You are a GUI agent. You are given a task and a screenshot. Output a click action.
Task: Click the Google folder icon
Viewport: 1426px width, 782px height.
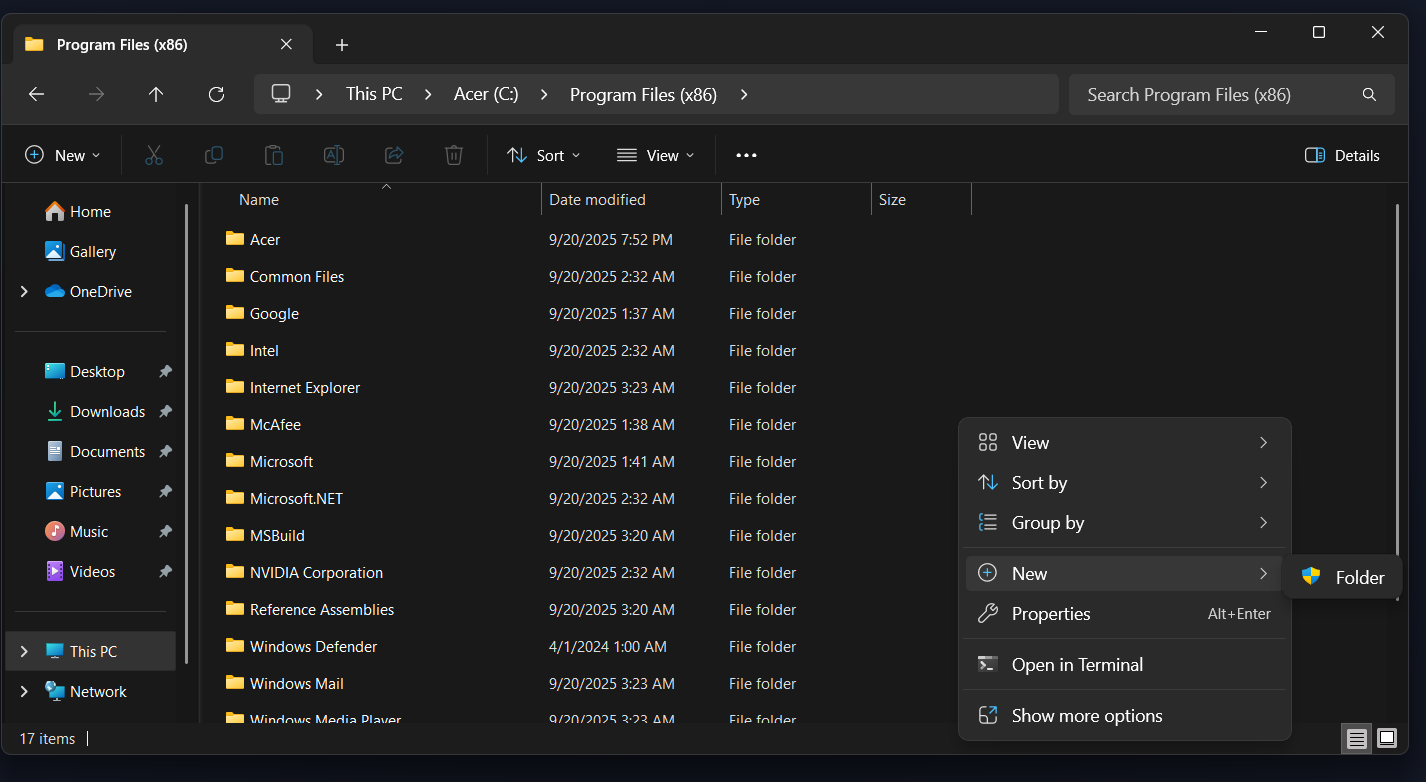pyautogui.click(x=235, y=313)
